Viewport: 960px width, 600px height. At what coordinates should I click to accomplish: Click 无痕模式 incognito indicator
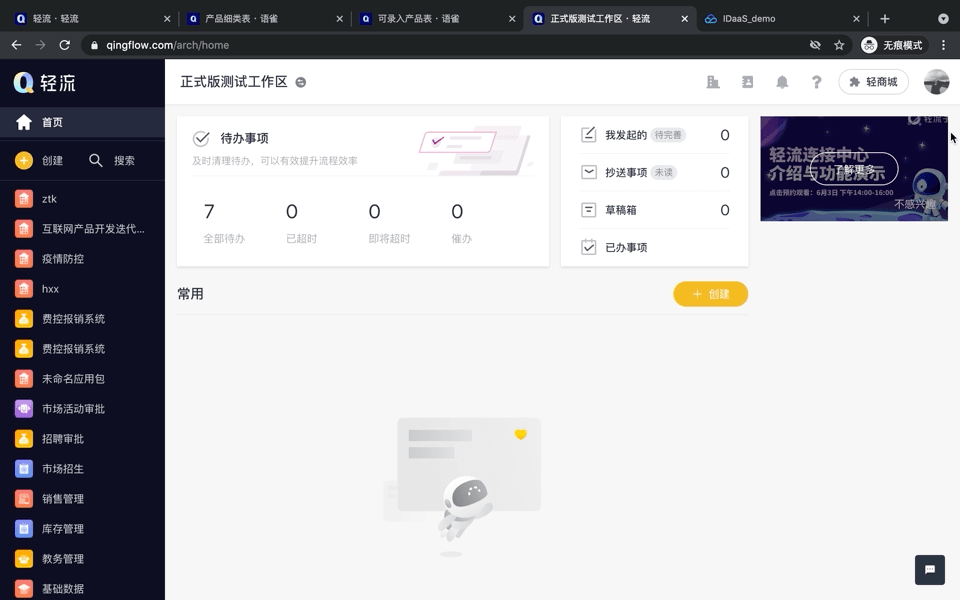[x=893, y=45]
